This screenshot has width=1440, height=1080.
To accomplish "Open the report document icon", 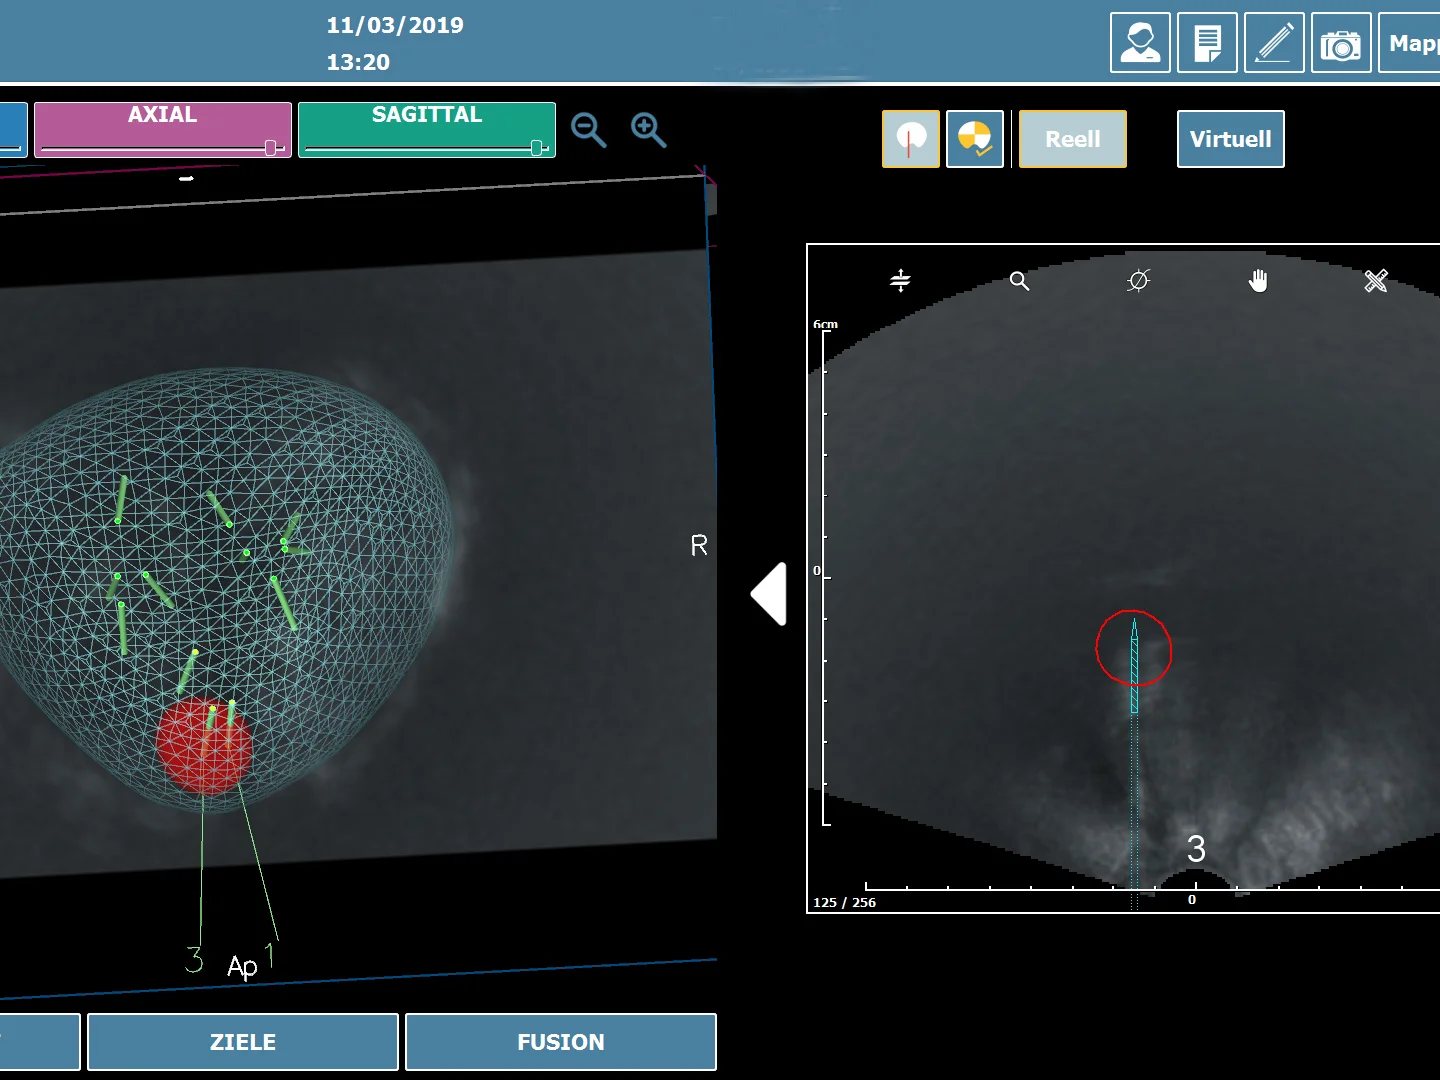I will [1207, 43].
